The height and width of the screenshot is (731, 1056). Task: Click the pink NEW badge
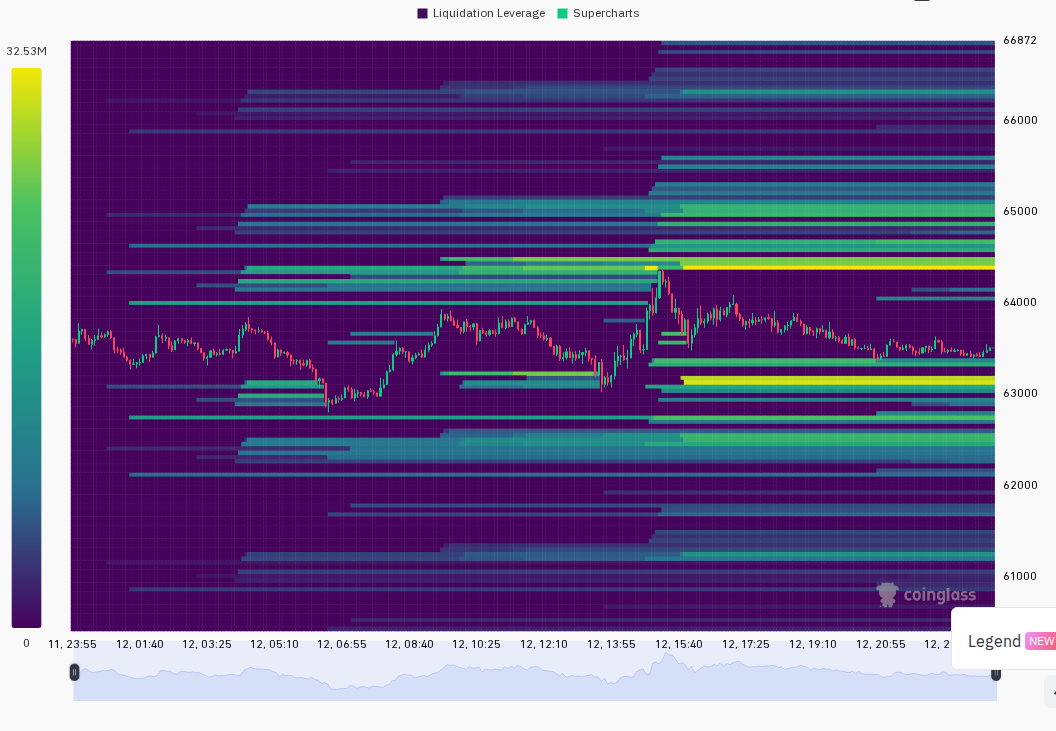(1041, 641)
